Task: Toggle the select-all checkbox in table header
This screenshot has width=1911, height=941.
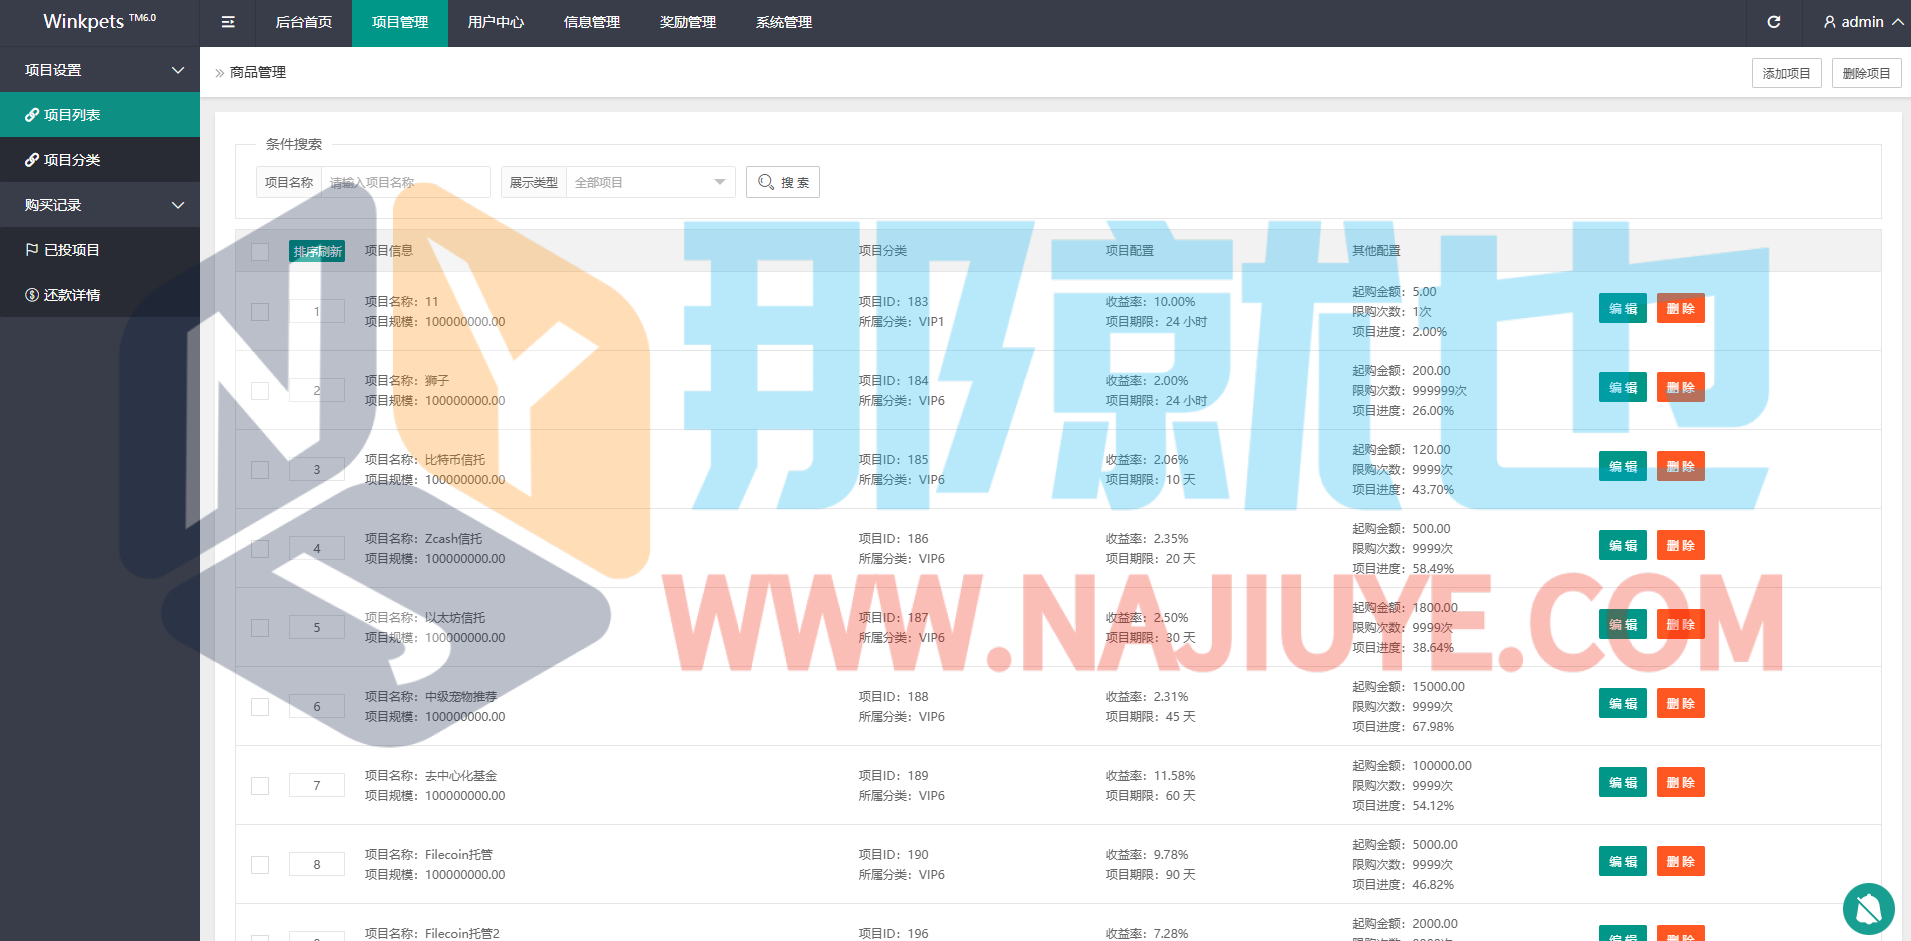Action: pyautogui.click(x=260, y=251)
